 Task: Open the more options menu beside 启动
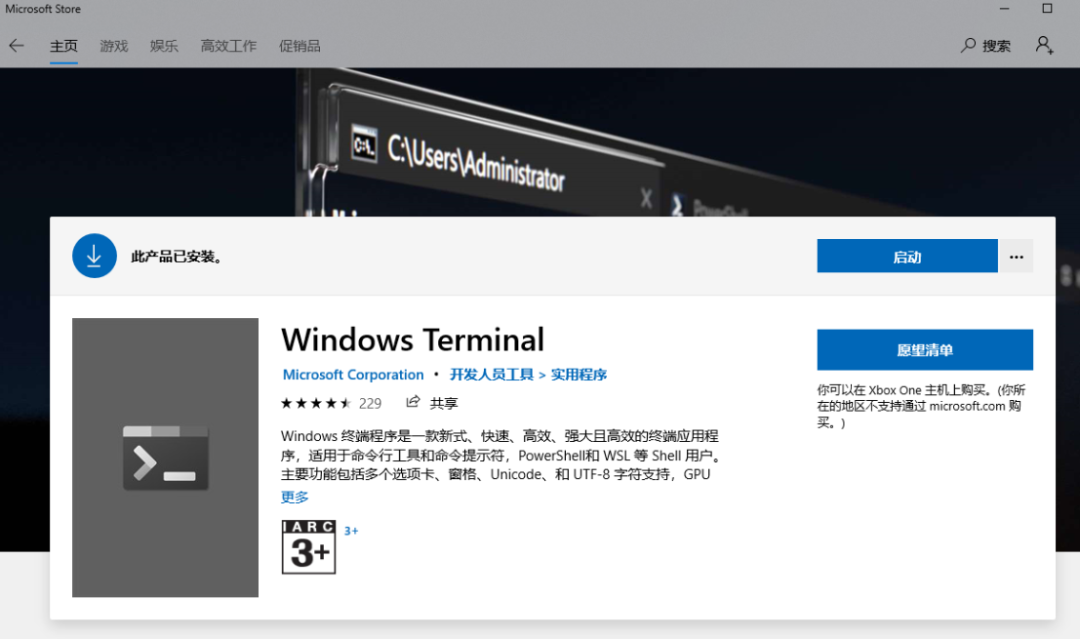pos(1016,256)
